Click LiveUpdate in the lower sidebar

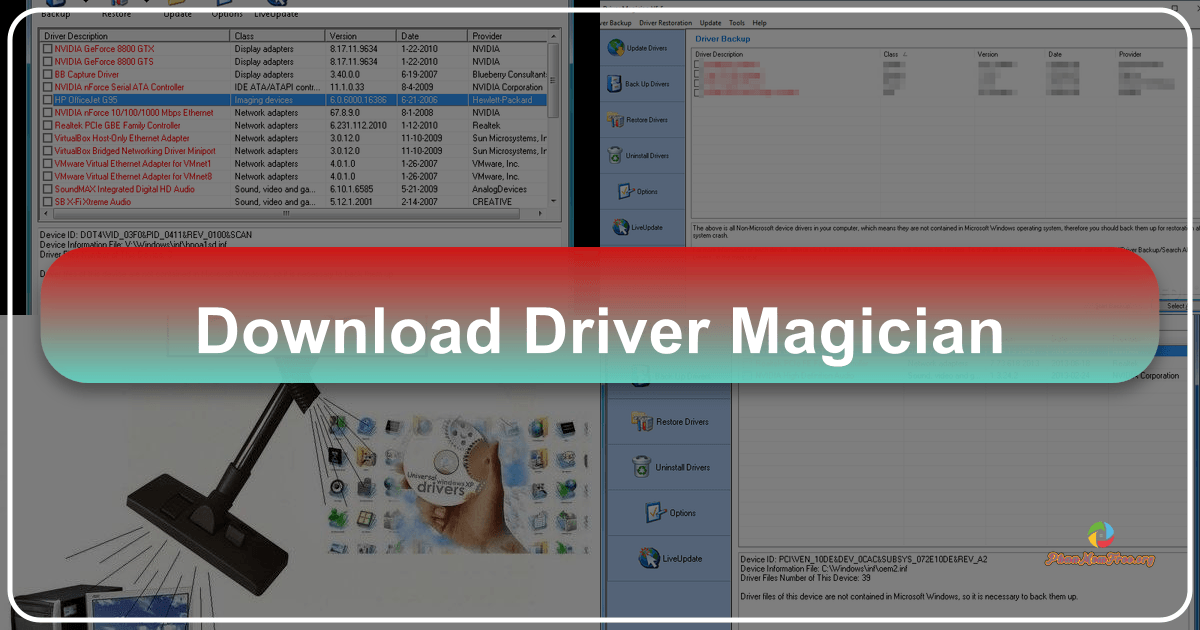point(668,558)
